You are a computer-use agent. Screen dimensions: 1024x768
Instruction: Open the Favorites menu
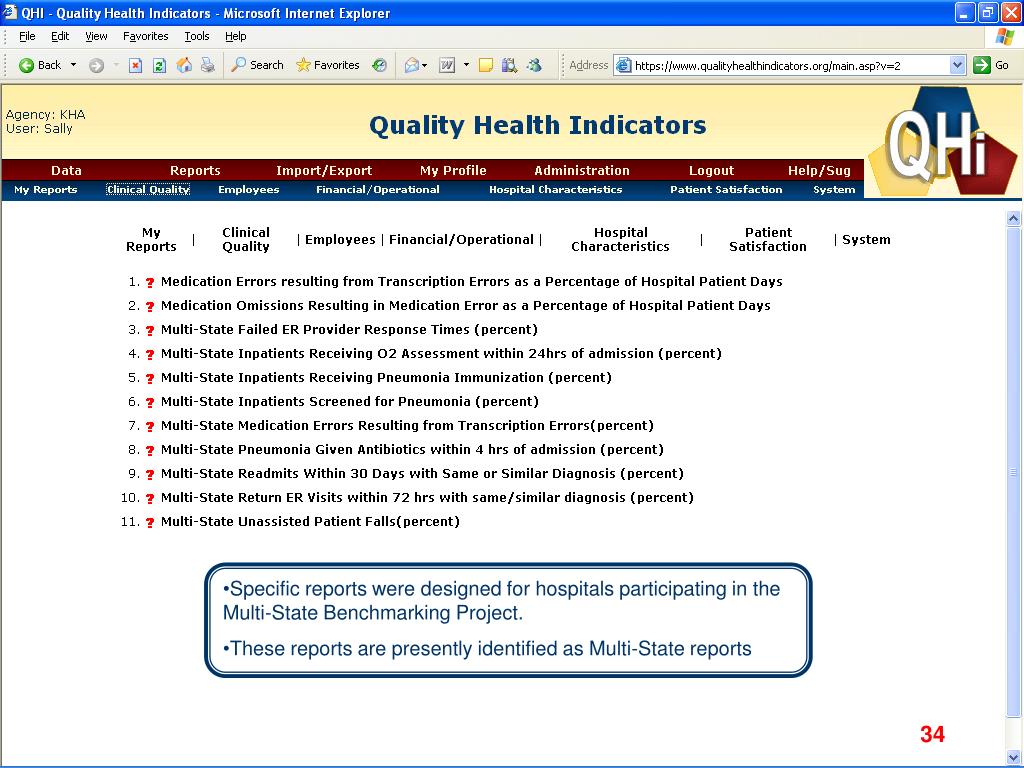146,36
